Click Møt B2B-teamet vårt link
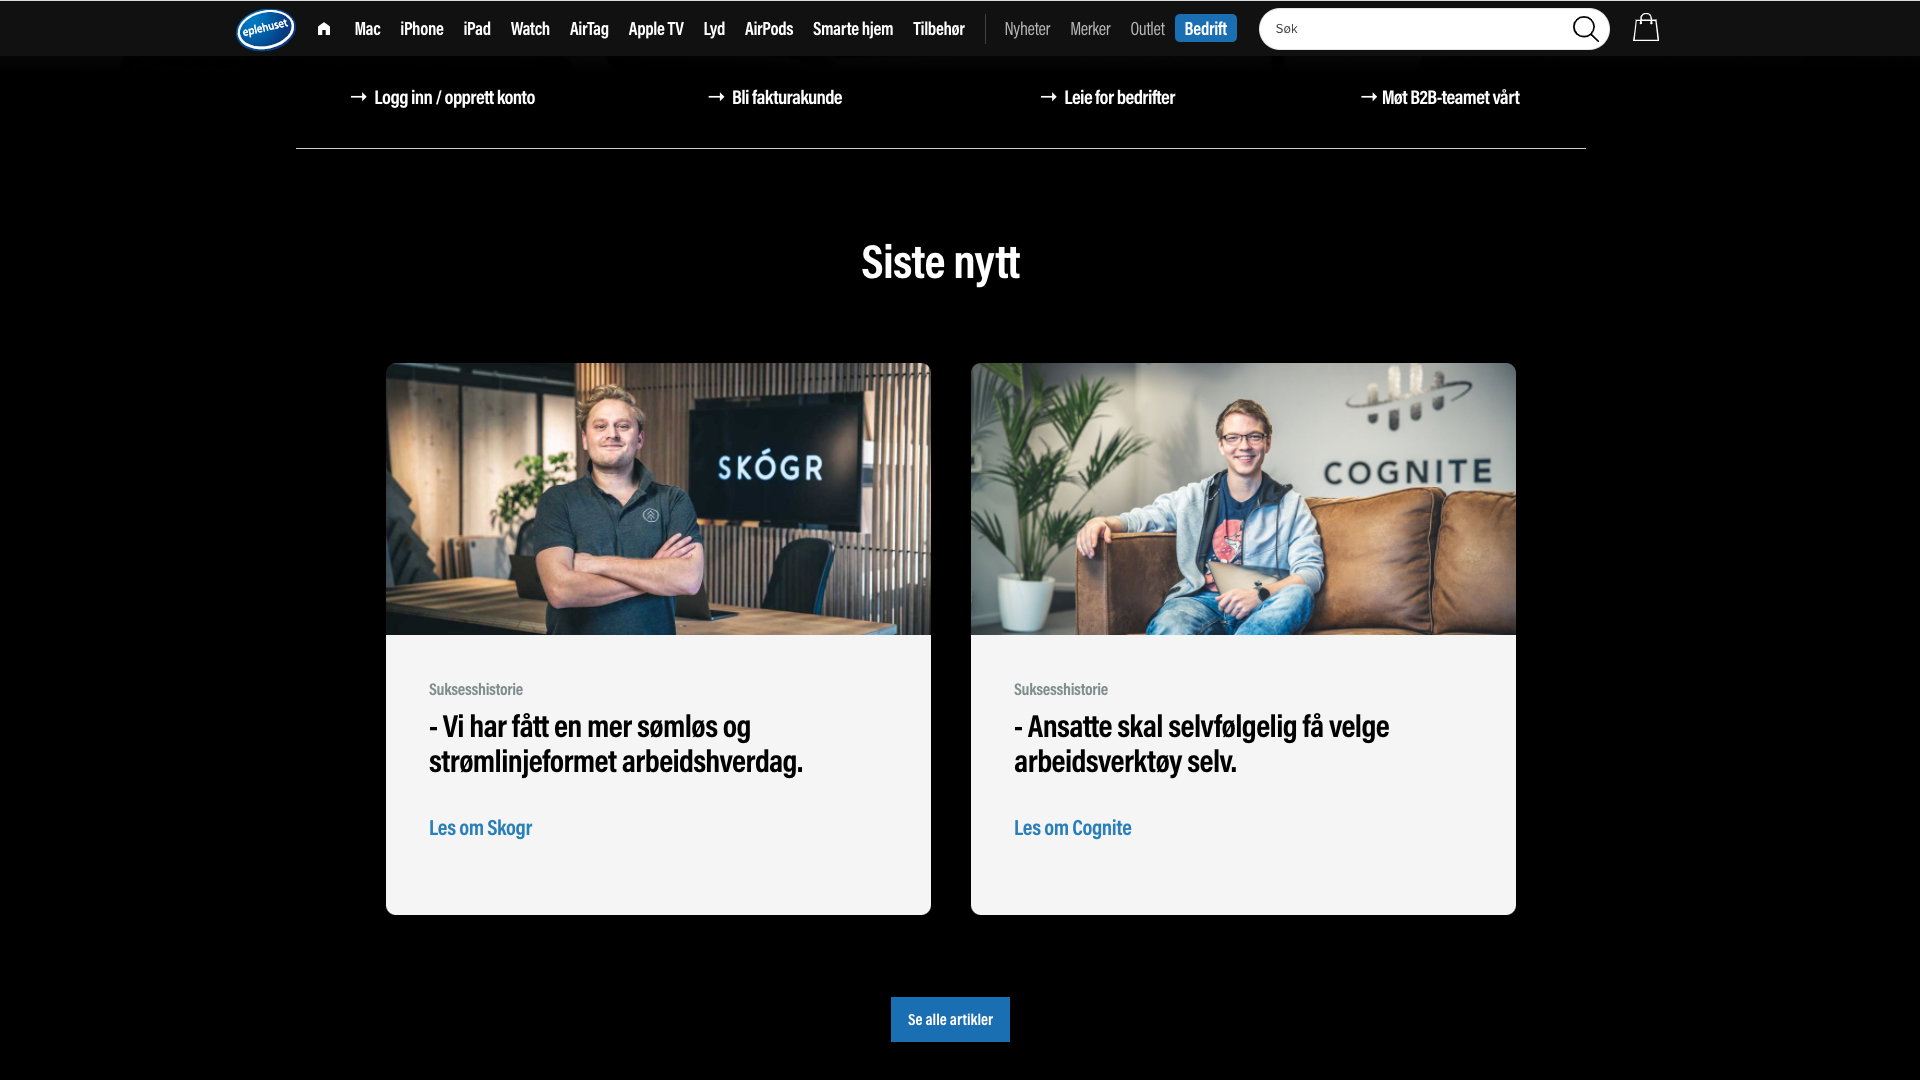The width and height of the screenshot is (1920, 1080). click(1440, 98)
